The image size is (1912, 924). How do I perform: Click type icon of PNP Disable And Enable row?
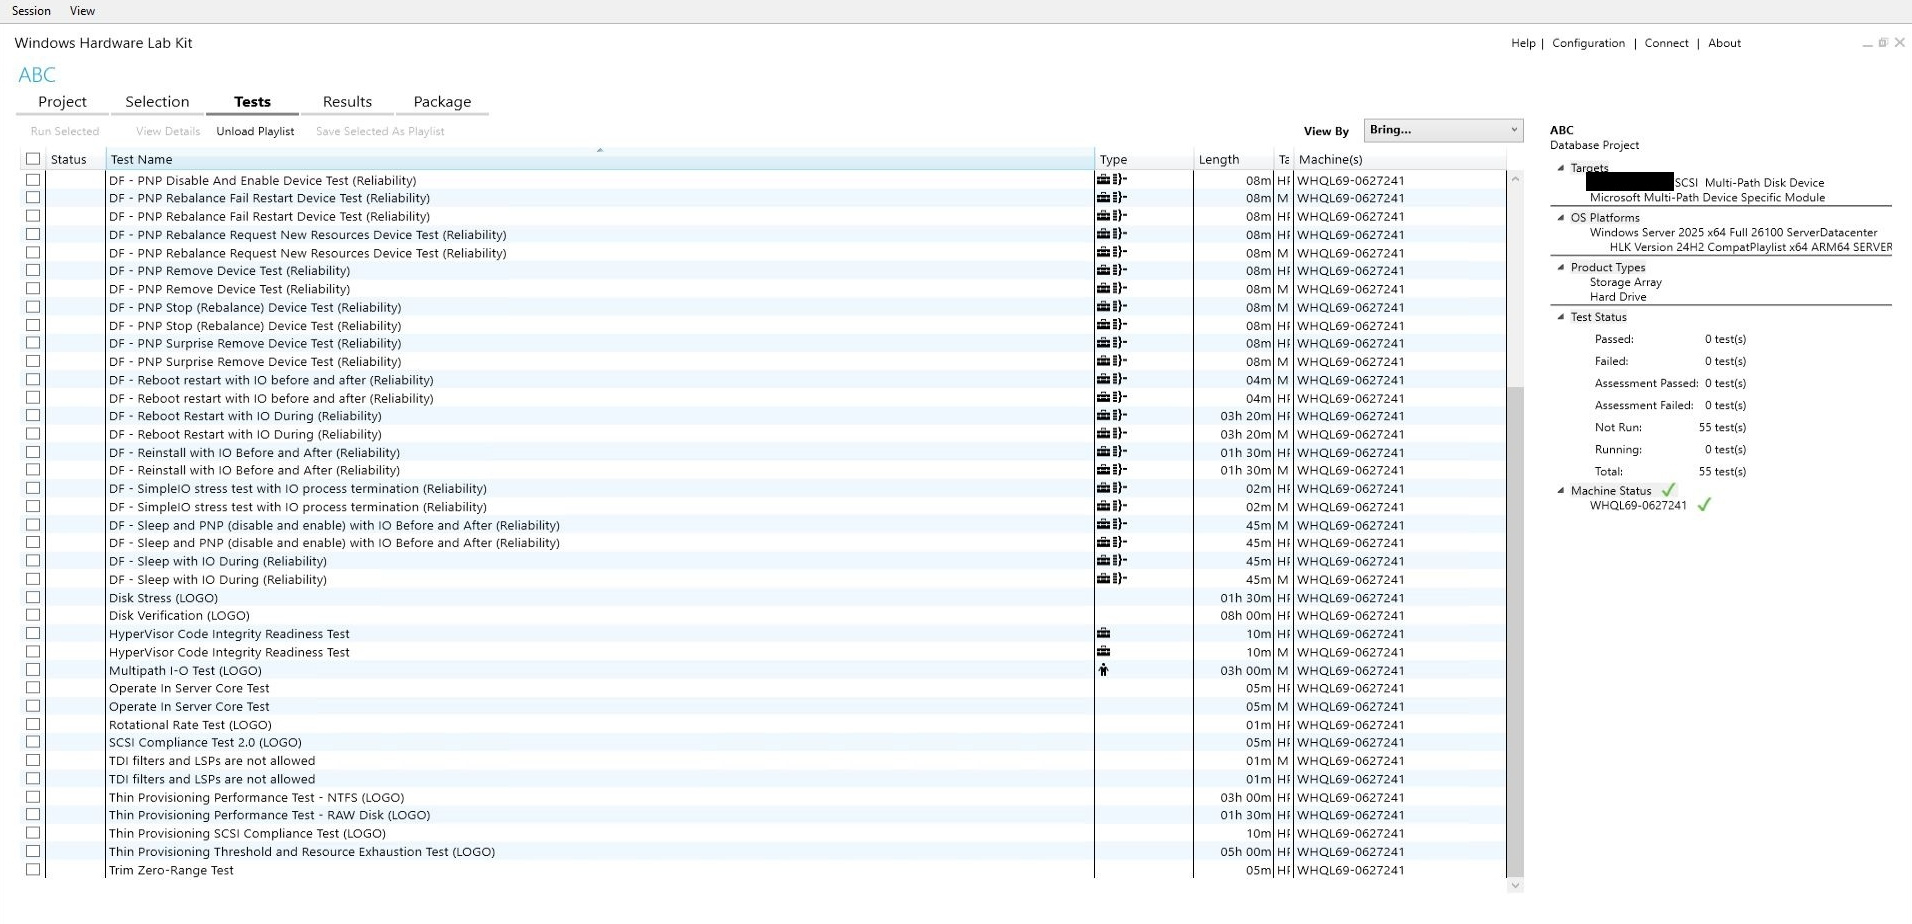click(1111, 180)
